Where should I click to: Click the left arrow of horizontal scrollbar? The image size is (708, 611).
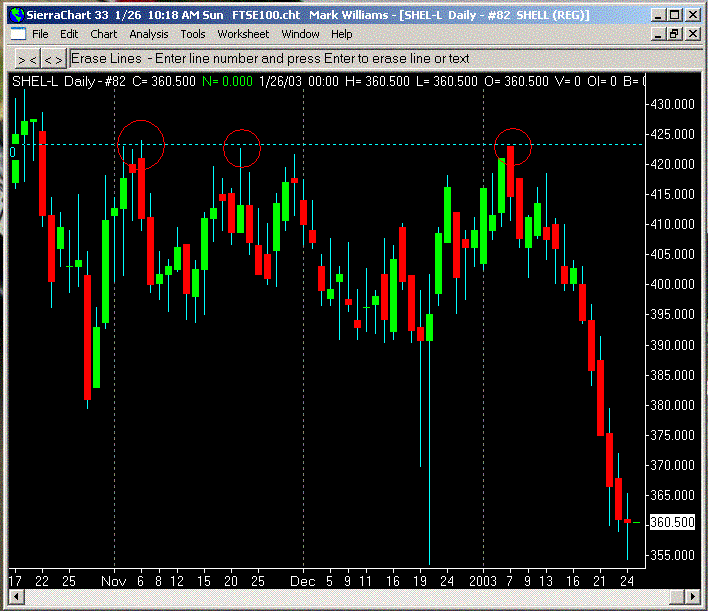pyautogui.click(x=17, y=597)
